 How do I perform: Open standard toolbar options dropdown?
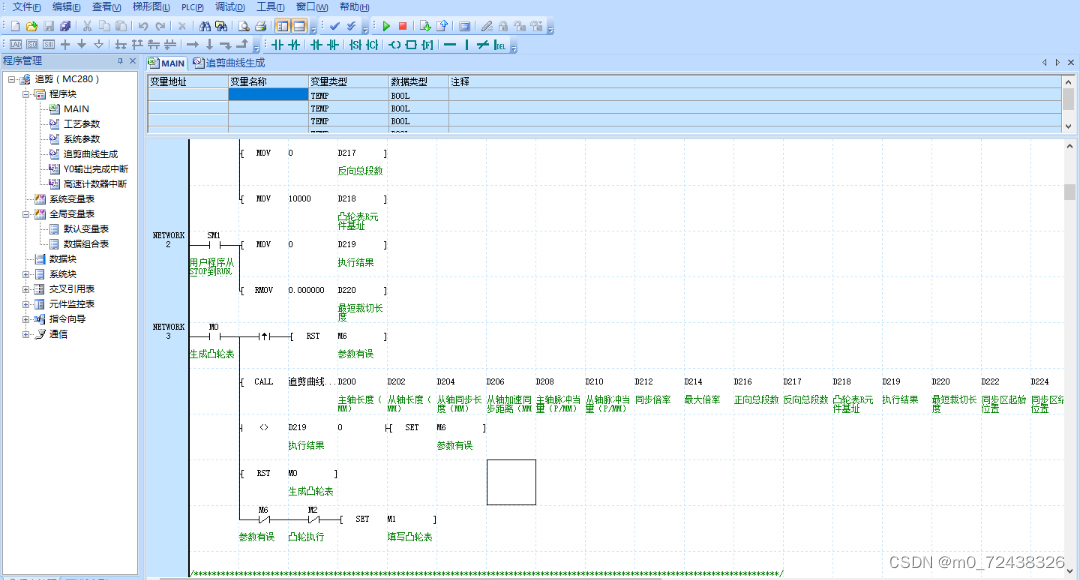click(x=313, y=28)
